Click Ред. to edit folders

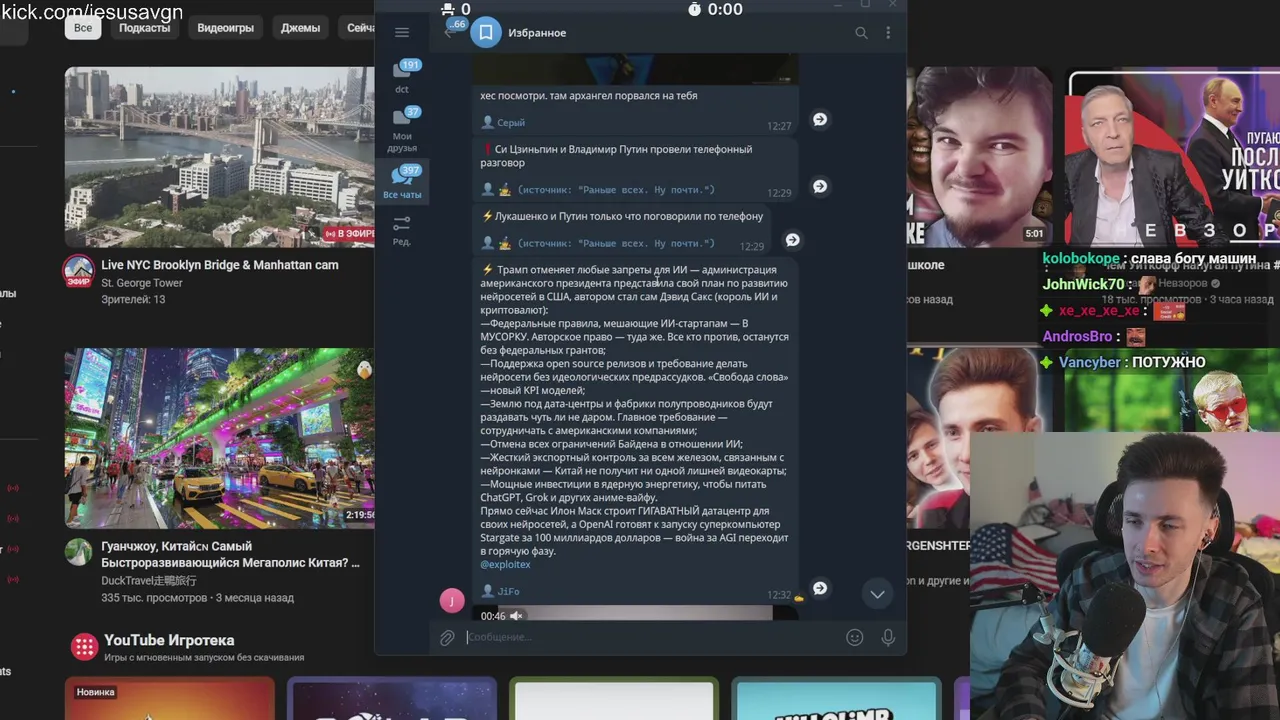(x=402, y=230)
